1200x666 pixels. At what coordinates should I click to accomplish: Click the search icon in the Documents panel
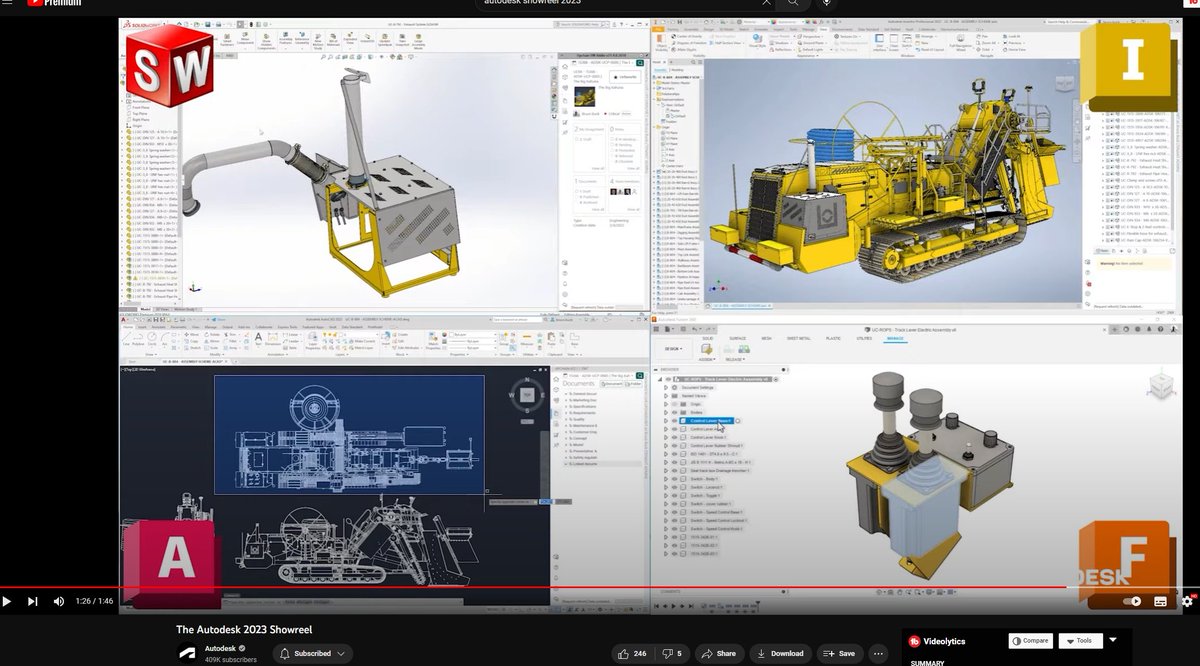(x=639, y=376)
